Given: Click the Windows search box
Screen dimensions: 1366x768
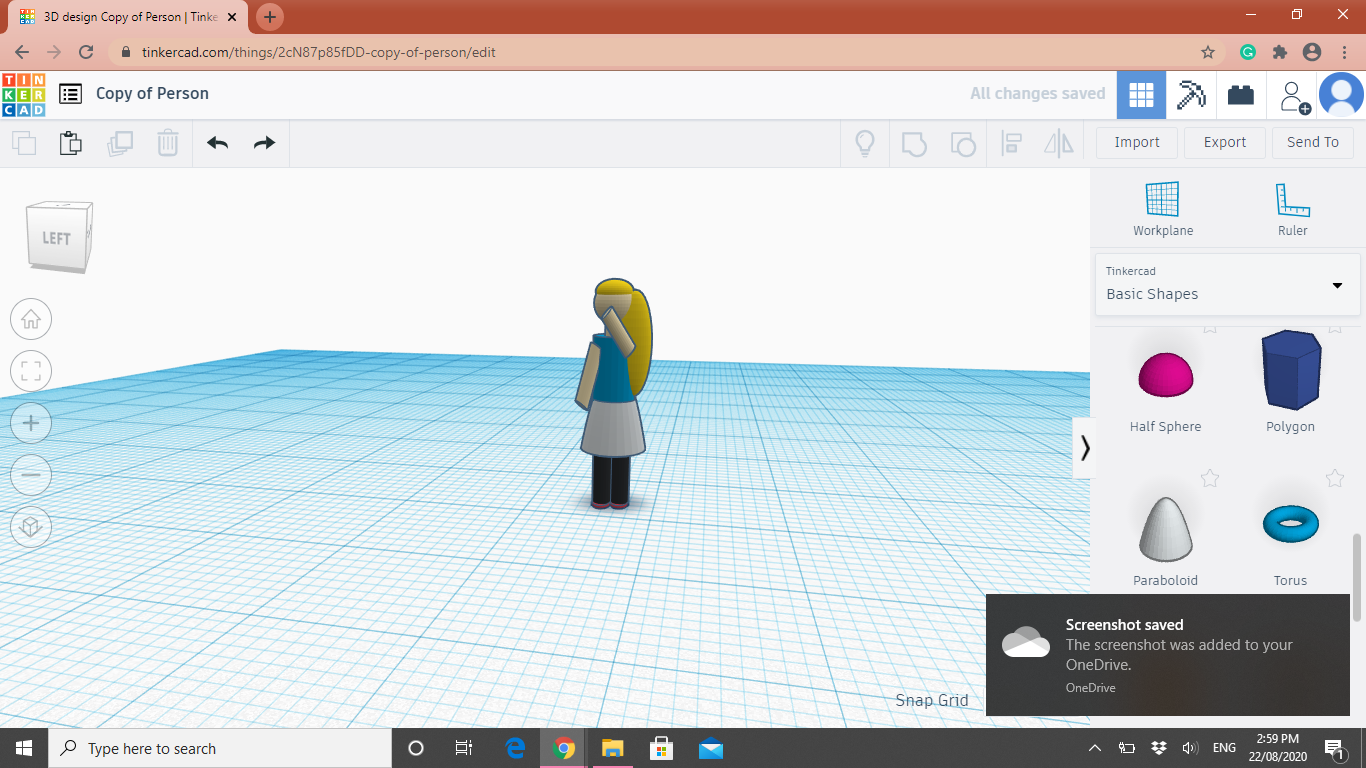Looking at the screenshot, I should [220, 748].
